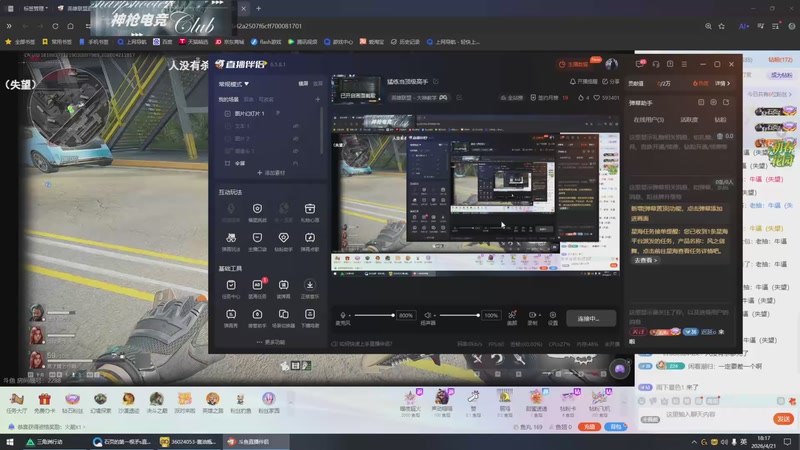Open the hamburger menu in 直播伴侣 title bar

click(x=684, y=64)
